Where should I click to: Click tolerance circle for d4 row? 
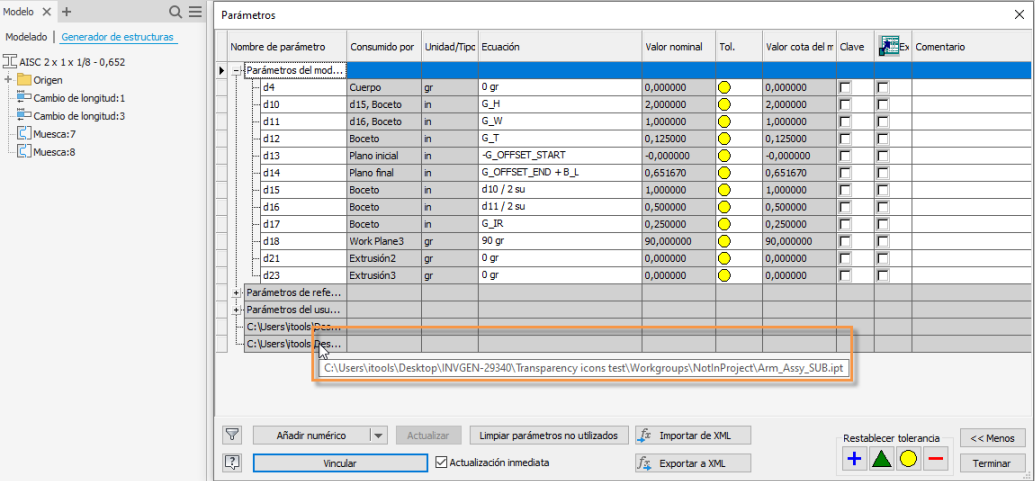pos(725,87)
